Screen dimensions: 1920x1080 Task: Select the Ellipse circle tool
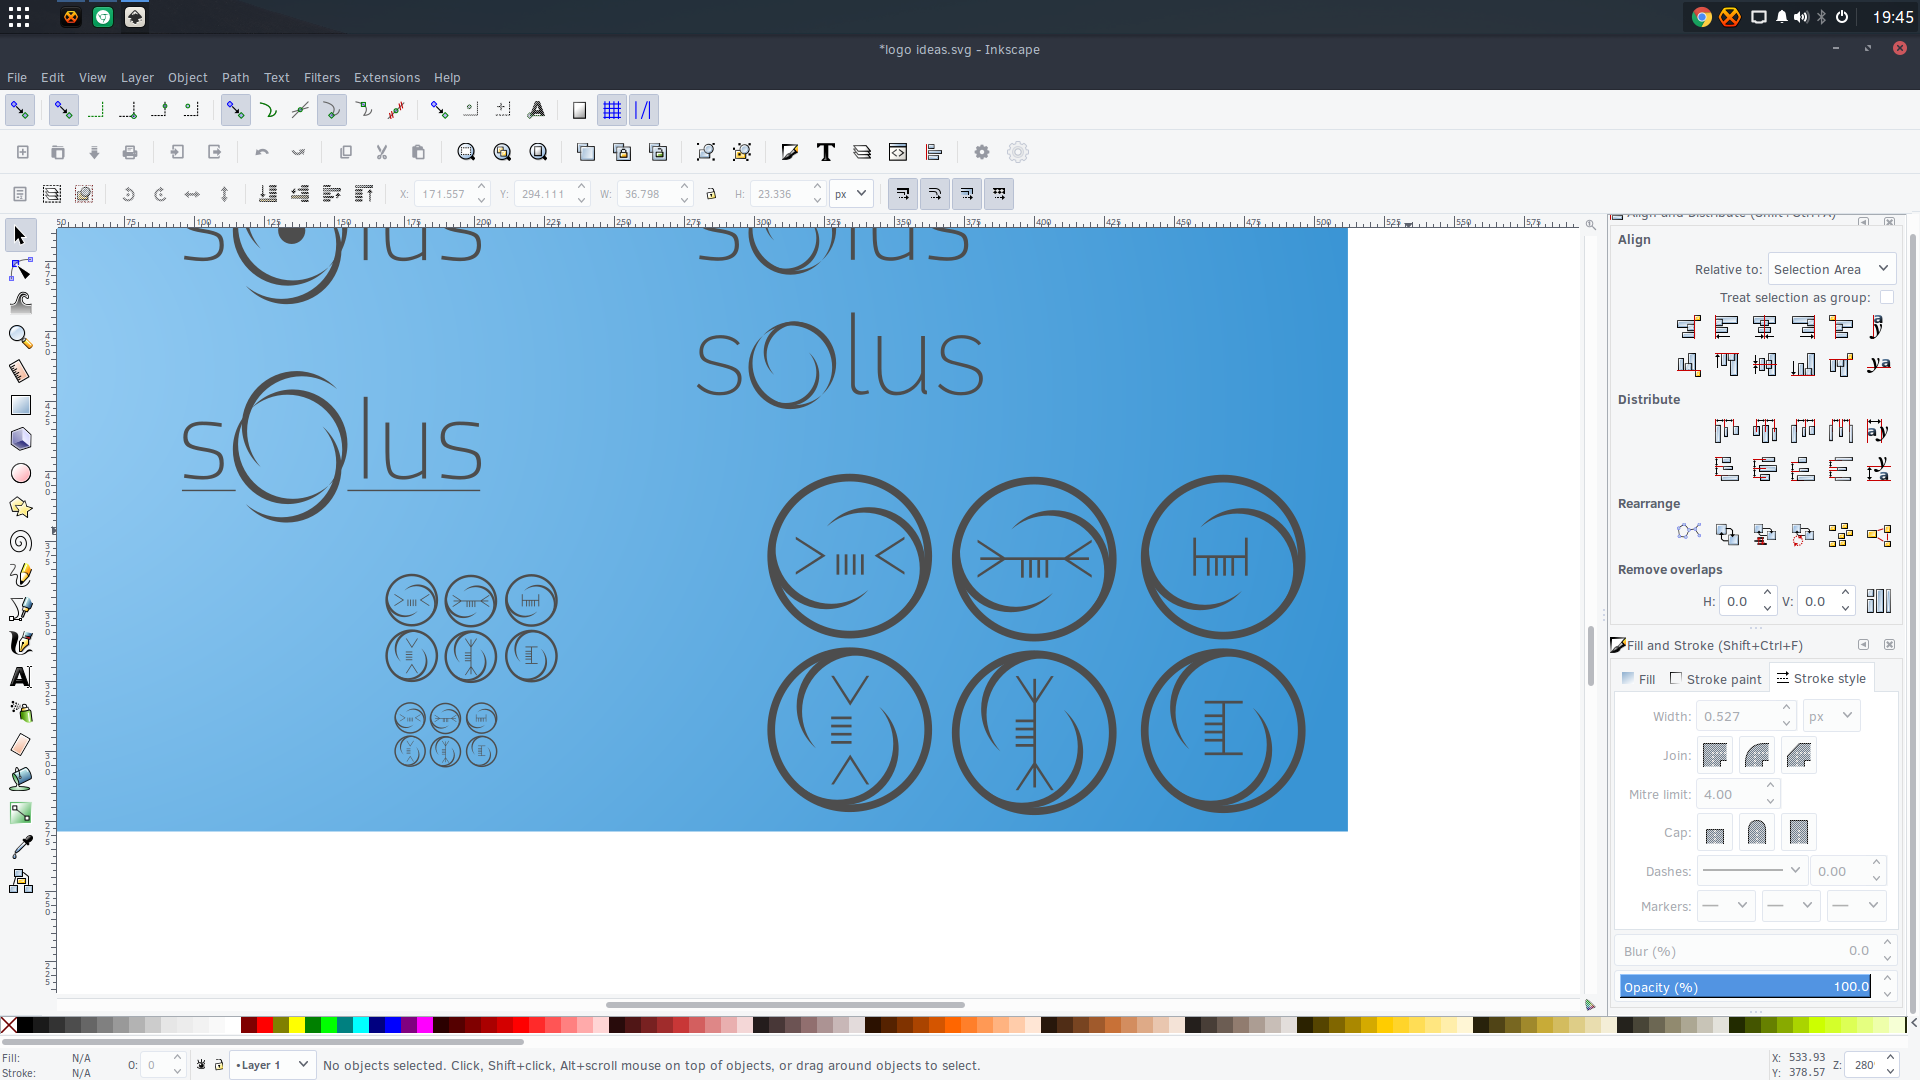click(x=20, y=473)
